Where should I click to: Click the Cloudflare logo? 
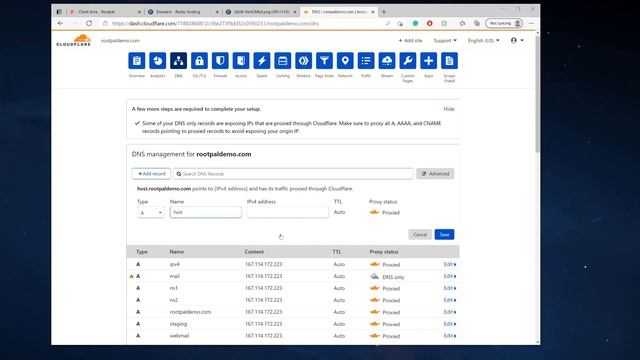73,40
